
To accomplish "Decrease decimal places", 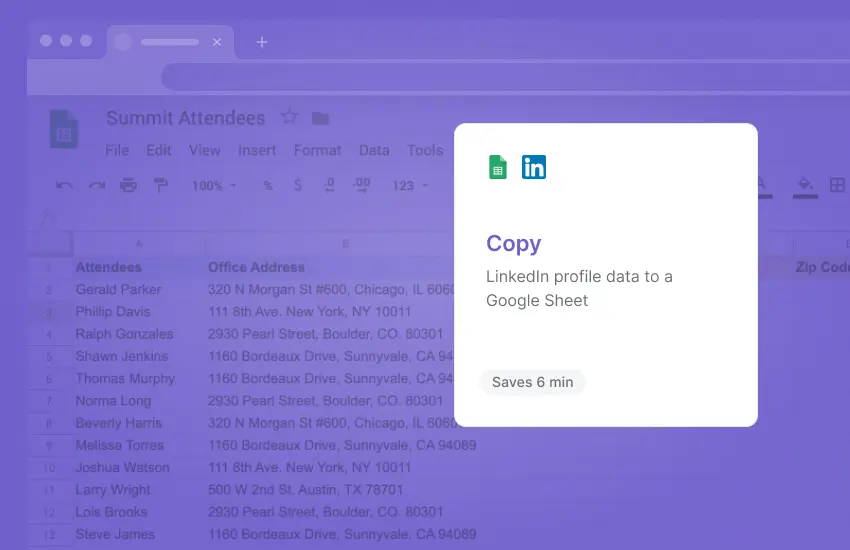I will click(329, 185).
